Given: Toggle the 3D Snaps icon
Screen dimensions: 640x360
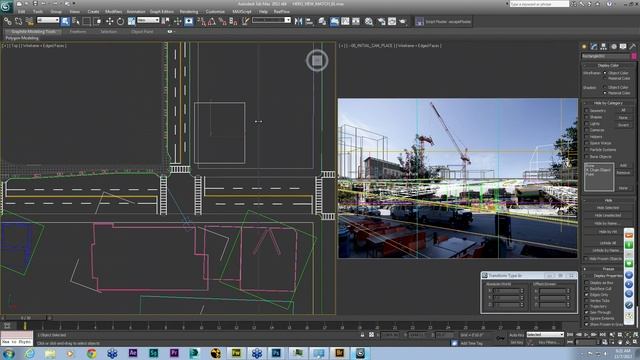Looking at the screenshot, I should pyautogui.click(x=202, y=21).
